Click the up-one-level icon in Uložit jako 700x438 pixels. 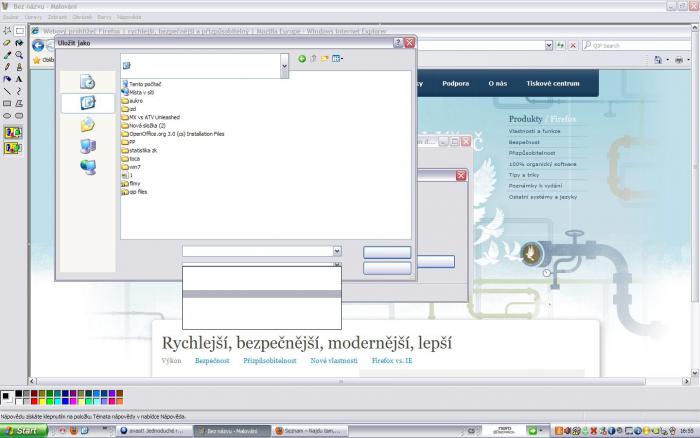[x=313, y=58]
